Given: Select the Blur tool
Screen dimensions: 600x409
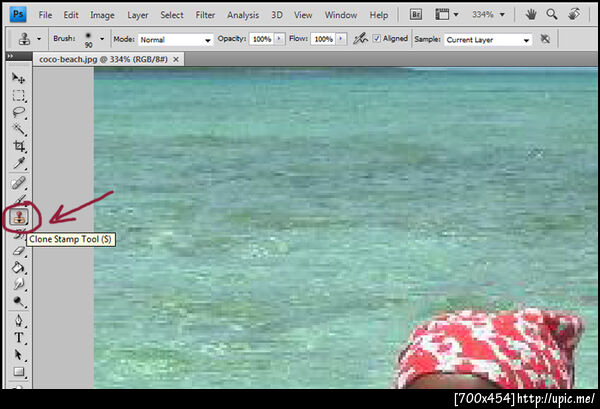Looking at the screenshot, I should point(18,284).
